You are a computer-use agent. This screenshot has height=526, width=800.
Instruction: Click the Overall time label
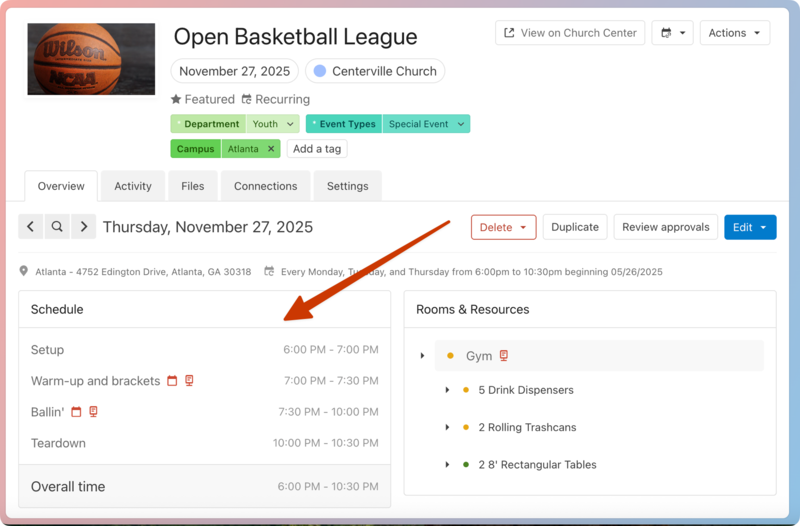68,486
